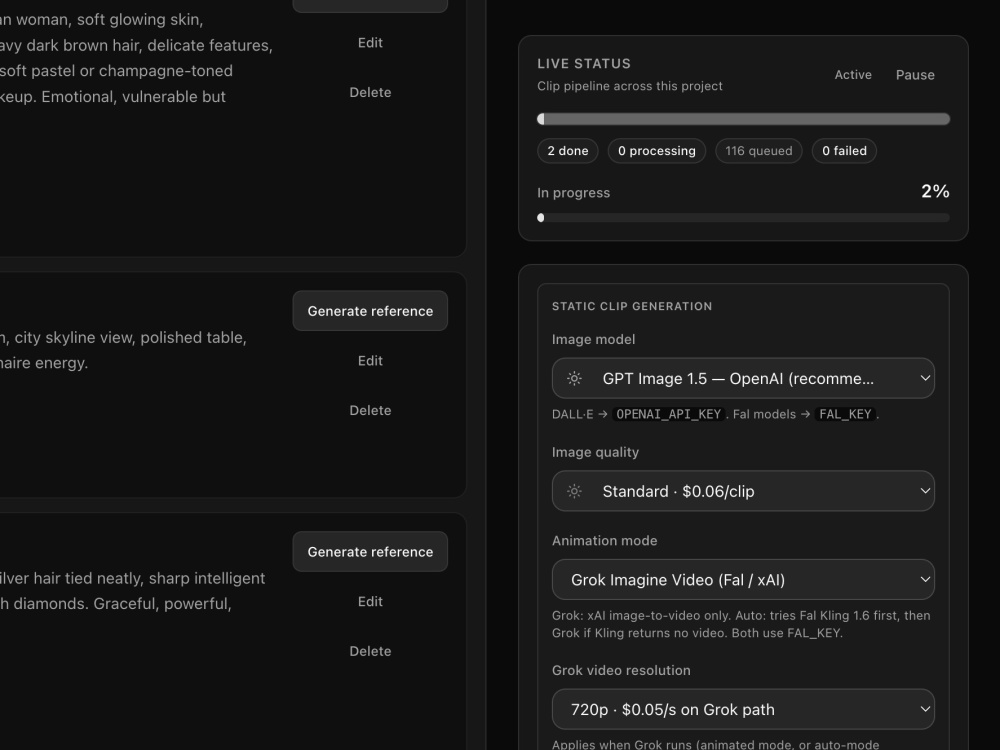
Task: Click Generate reference for the city skyline card
Action: (x=370, y=311)
